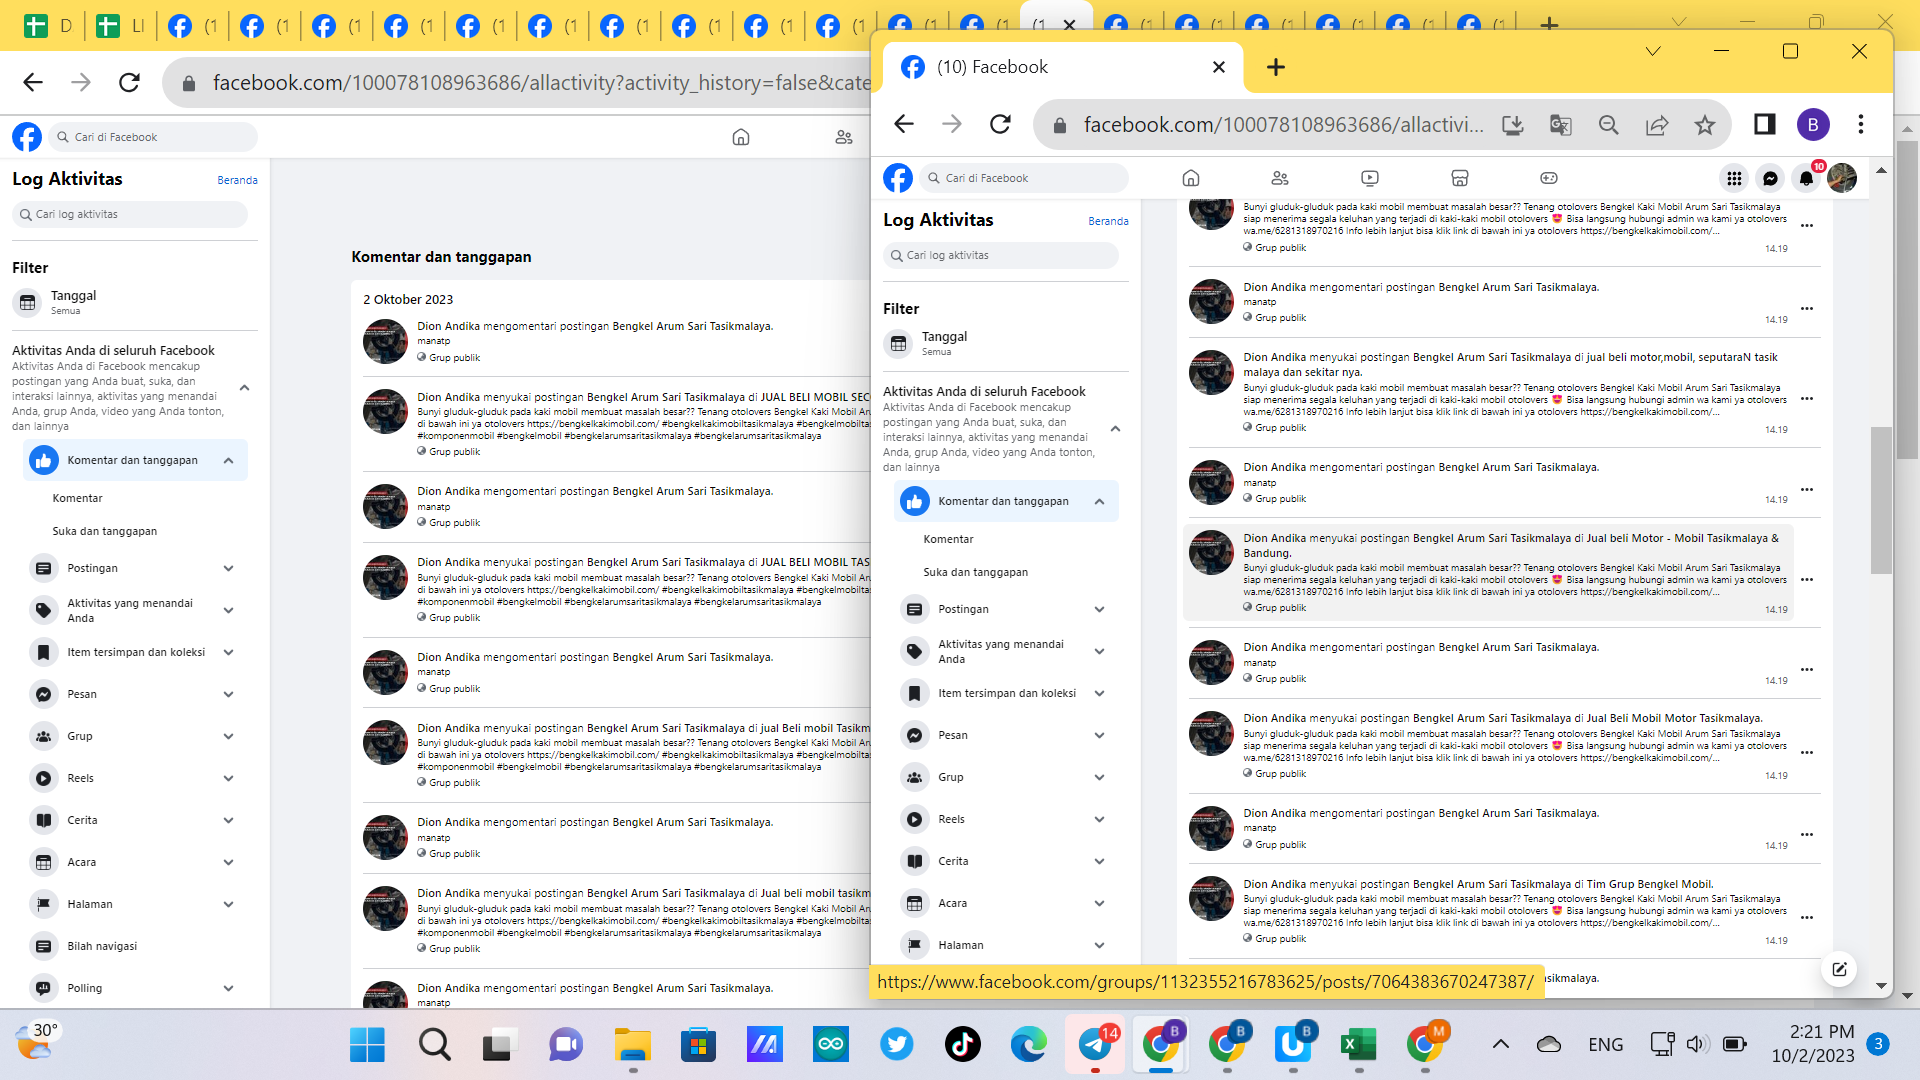Click Beranda link in front window

[x=1108, y=221]
